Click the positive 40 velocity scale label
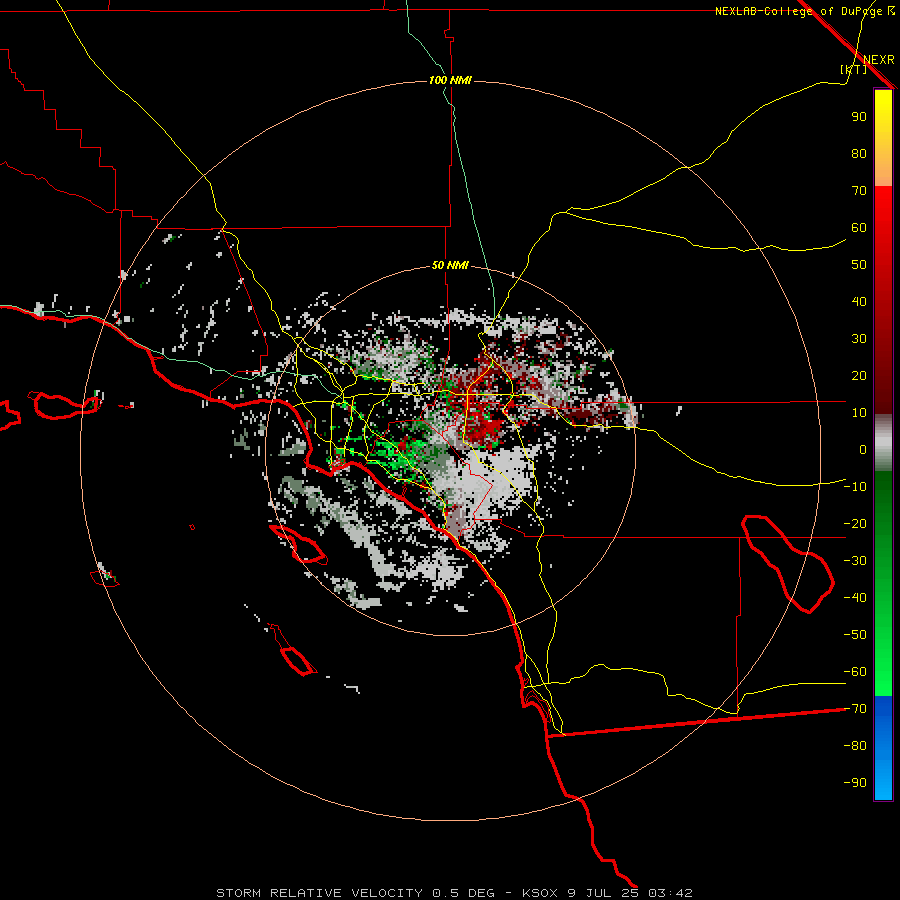Screen dimensions: 900x900 coord(859,301)
